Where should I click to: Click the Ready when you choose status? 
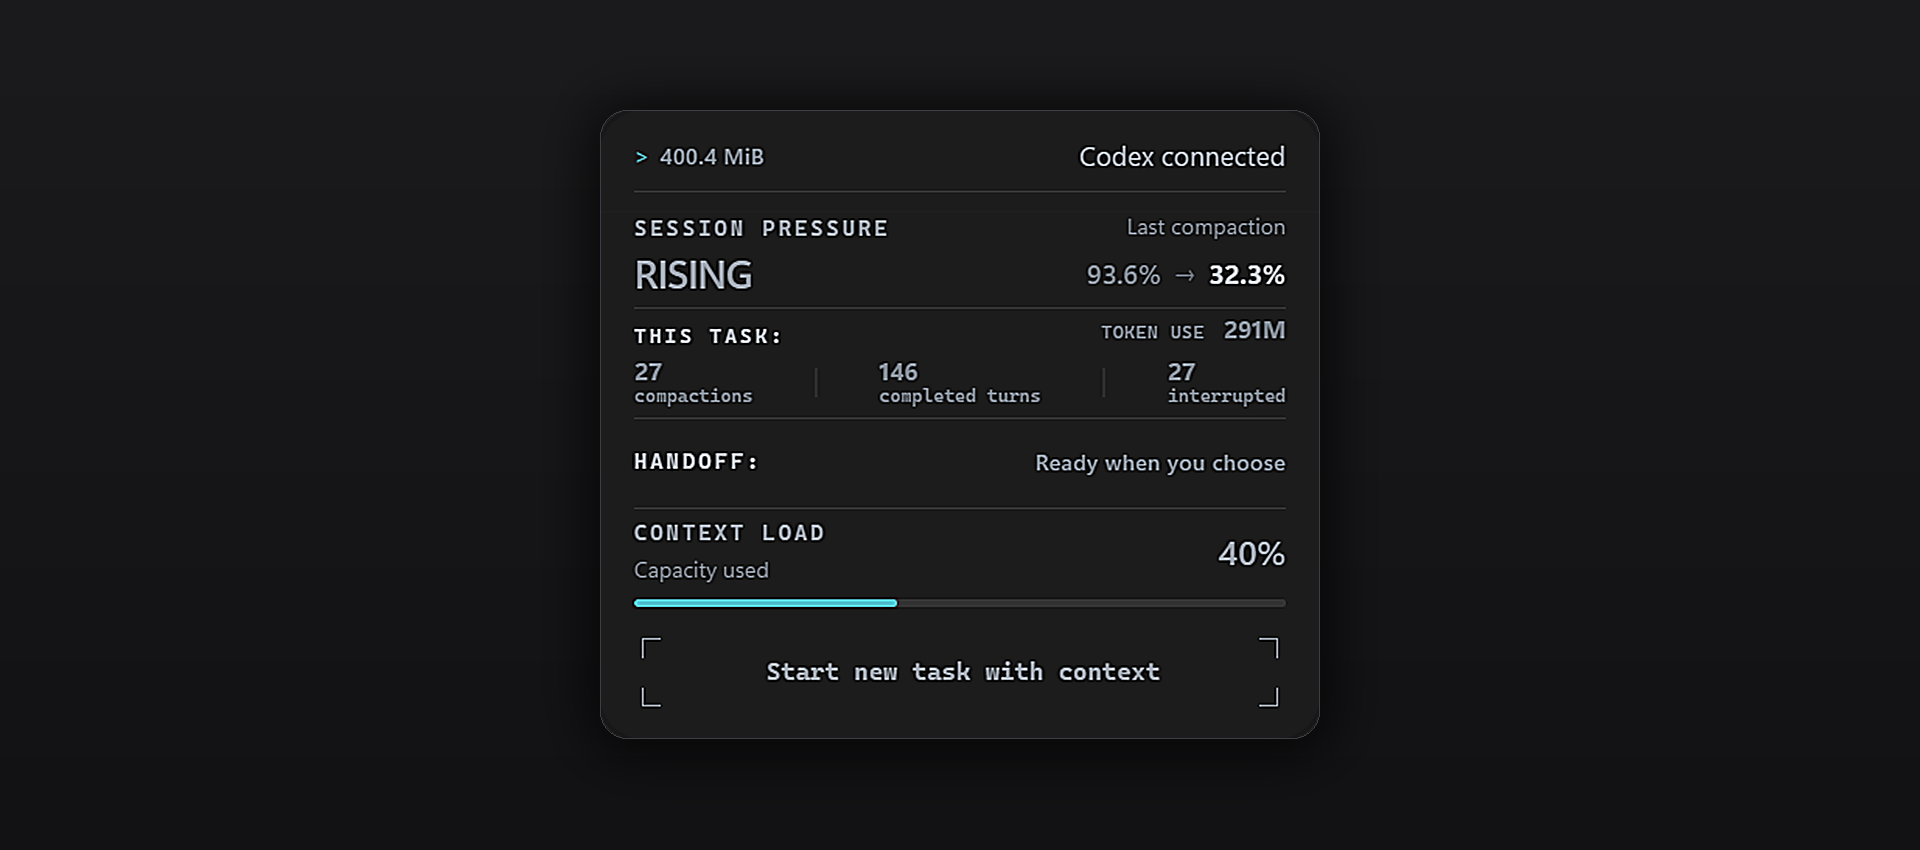(1160, 463)
